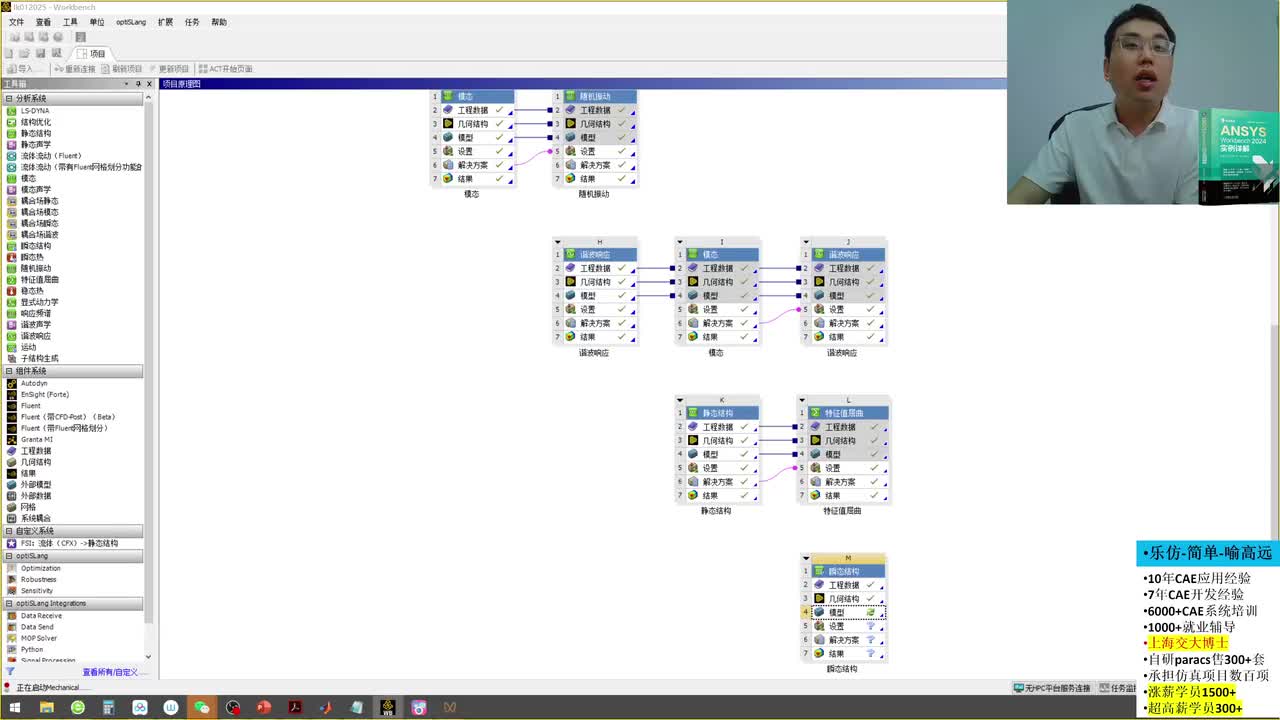
Task: Open the optiSLang menu in menu bar
Action: click(131, 22)
